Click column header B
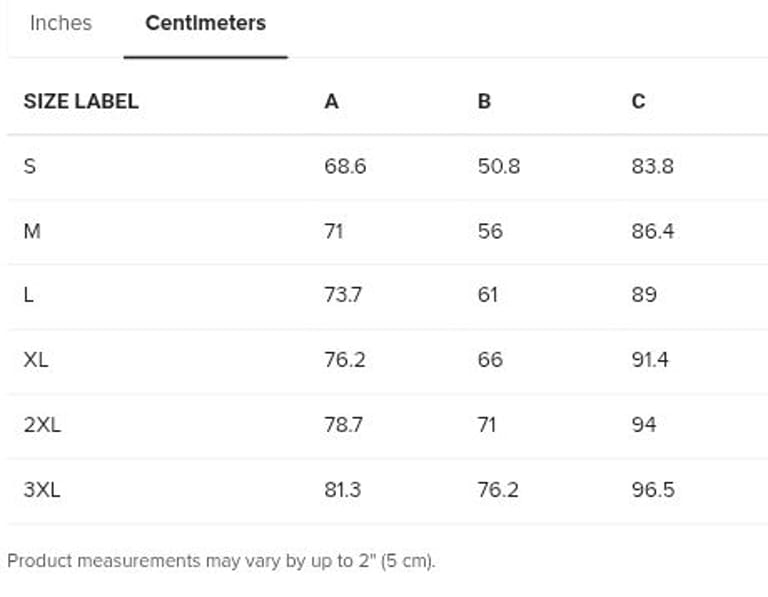 tap(484, 101)
